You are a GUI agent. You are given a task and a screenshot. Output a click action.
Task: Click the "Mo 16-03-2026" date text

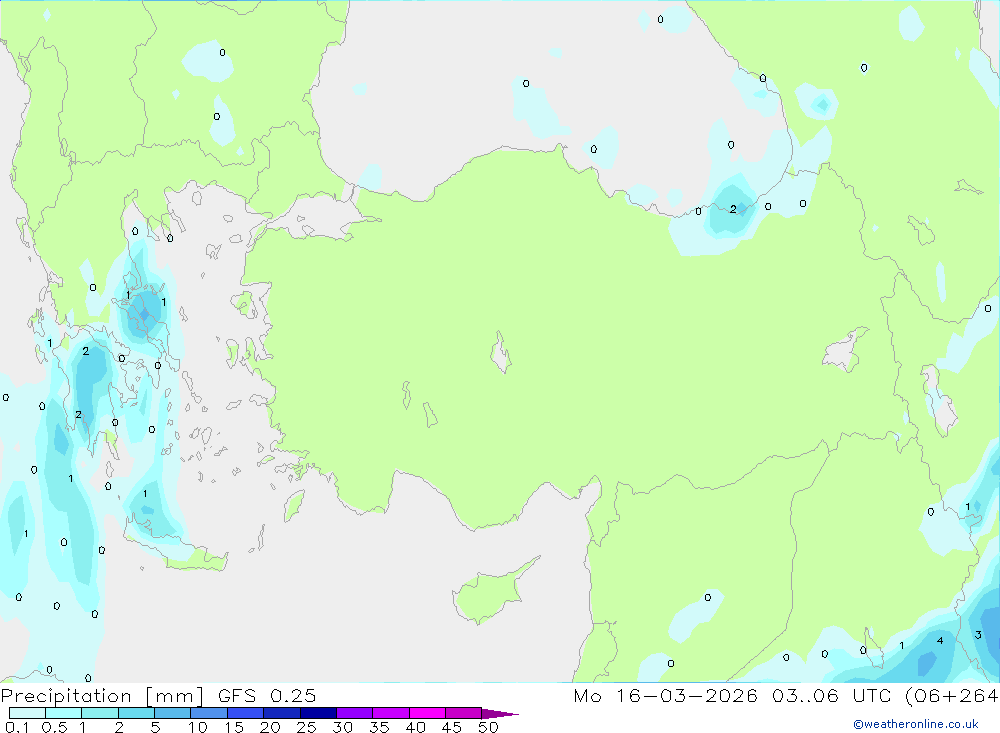pyautogui.click(x=666, y=695)
